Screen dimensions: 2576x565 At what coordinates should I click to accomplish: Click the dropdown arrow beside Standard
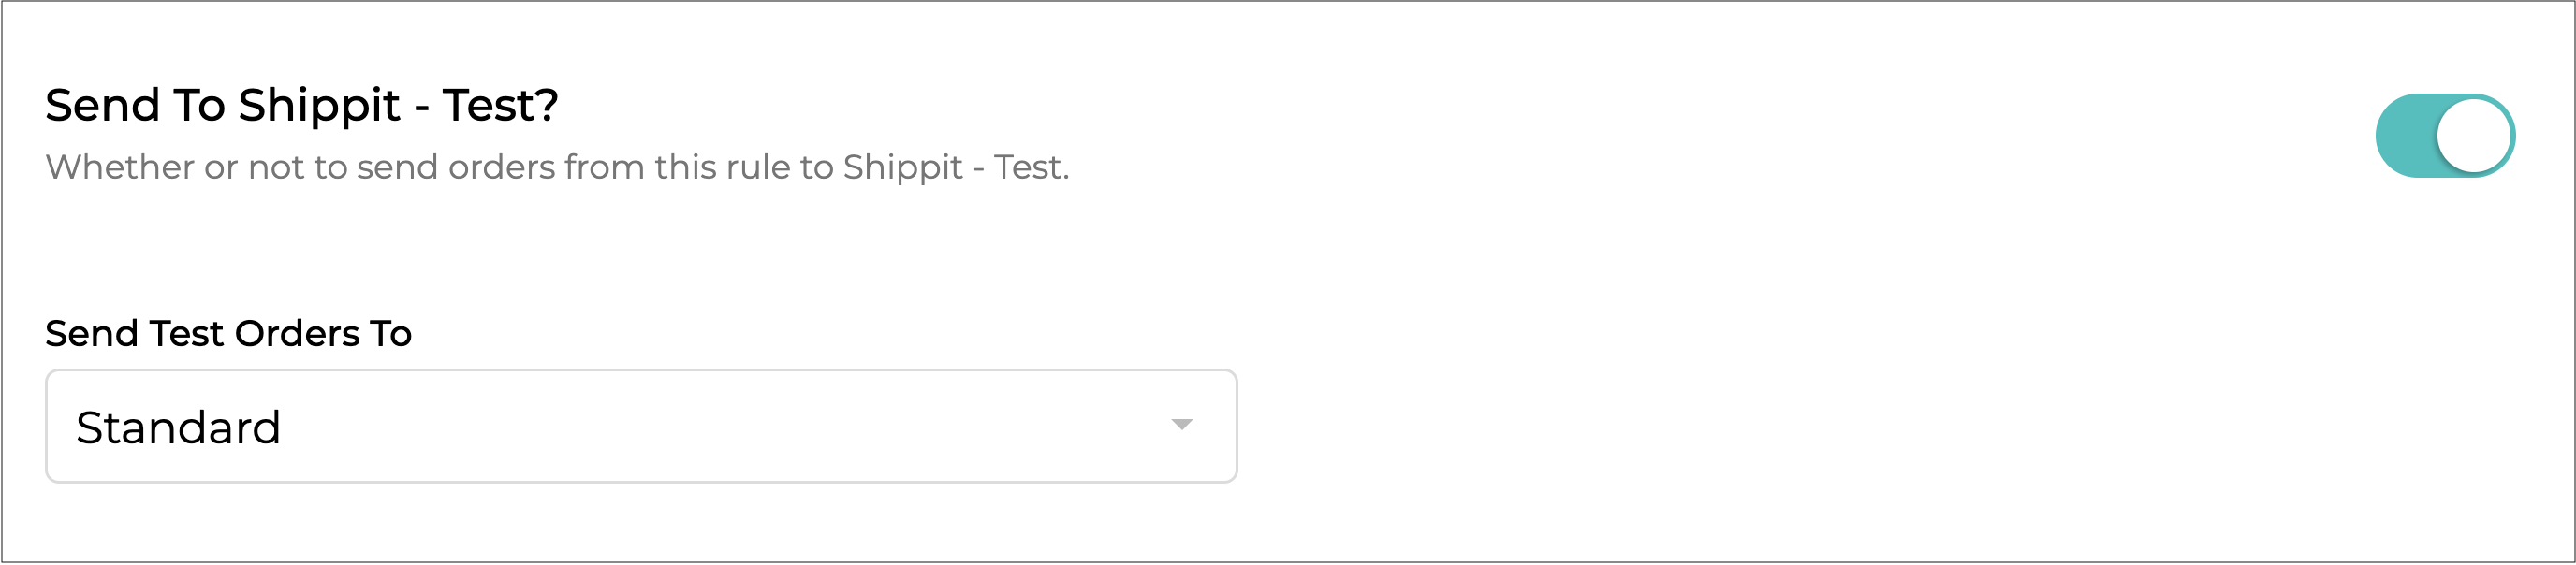click(1181, 425)
